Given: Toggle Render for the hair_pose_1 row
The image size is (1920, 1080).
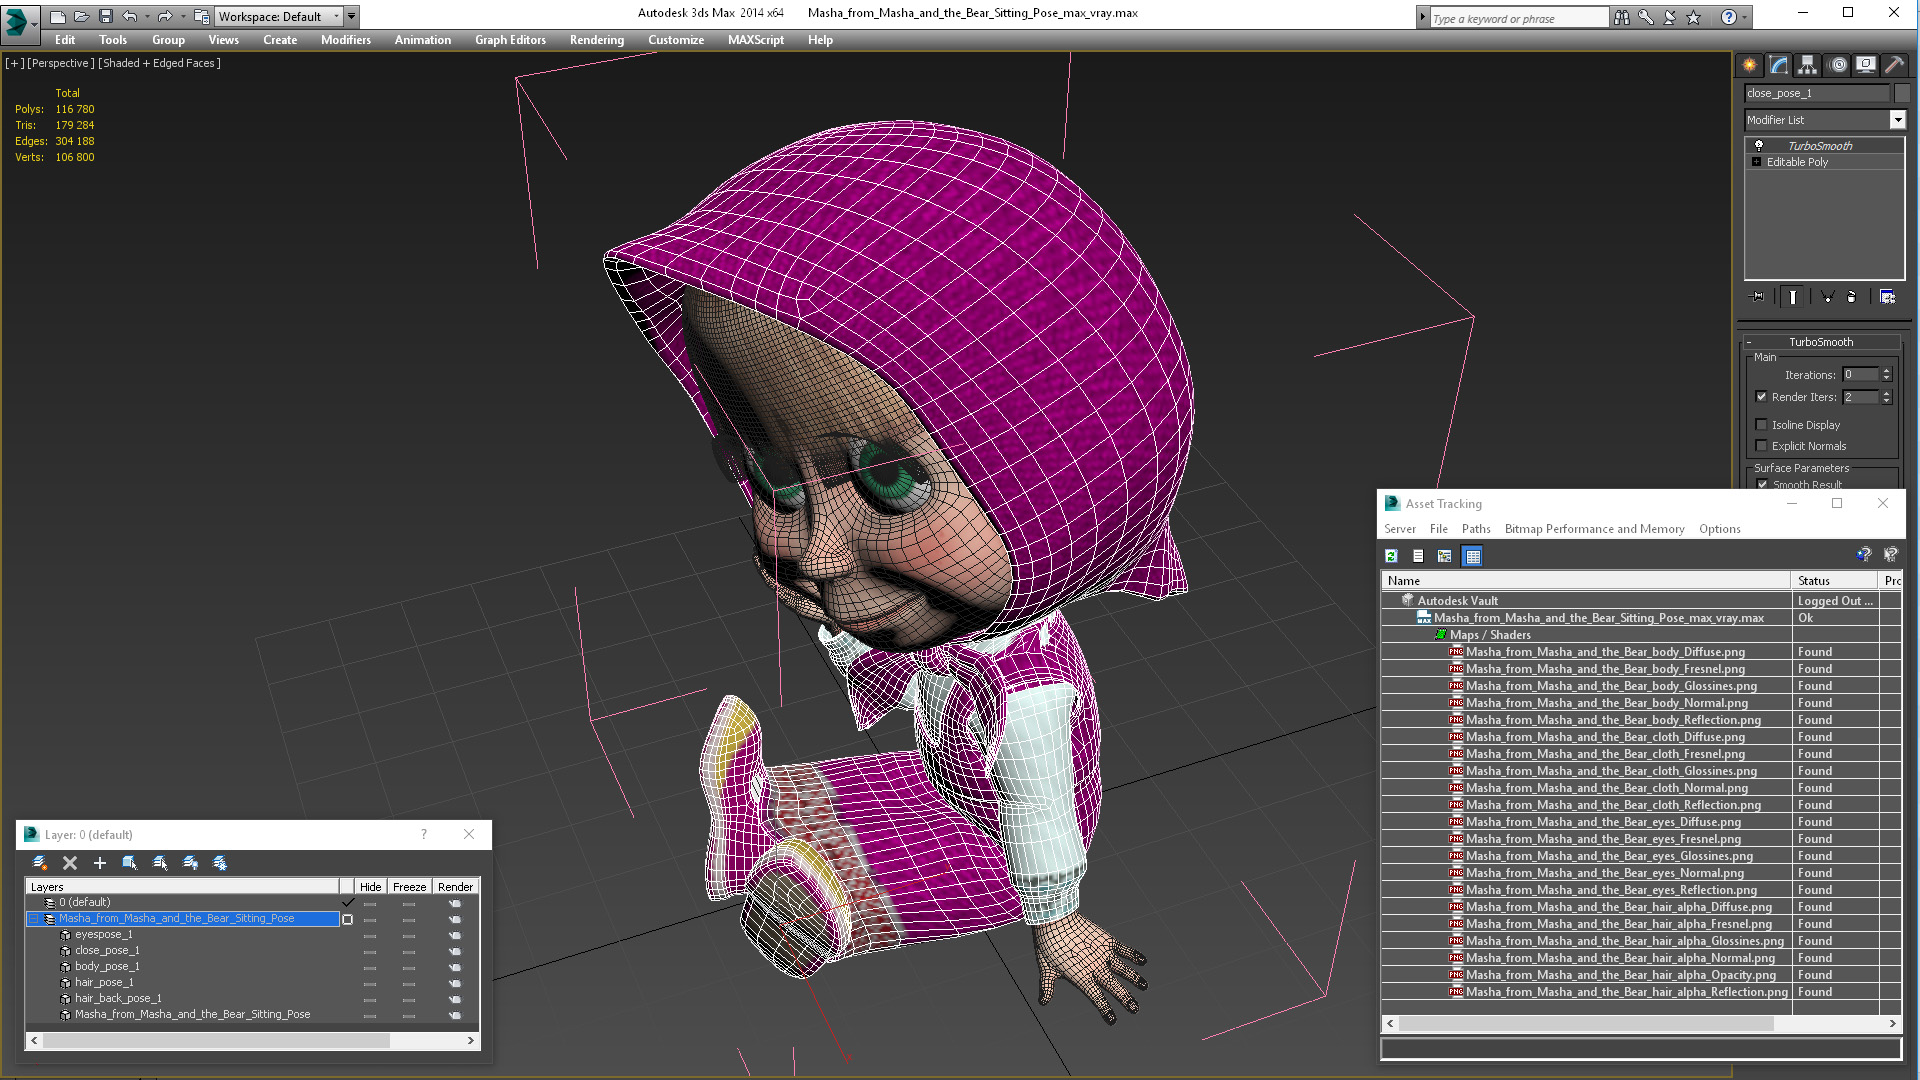Looking at the screenshot, I should [455, 983].
